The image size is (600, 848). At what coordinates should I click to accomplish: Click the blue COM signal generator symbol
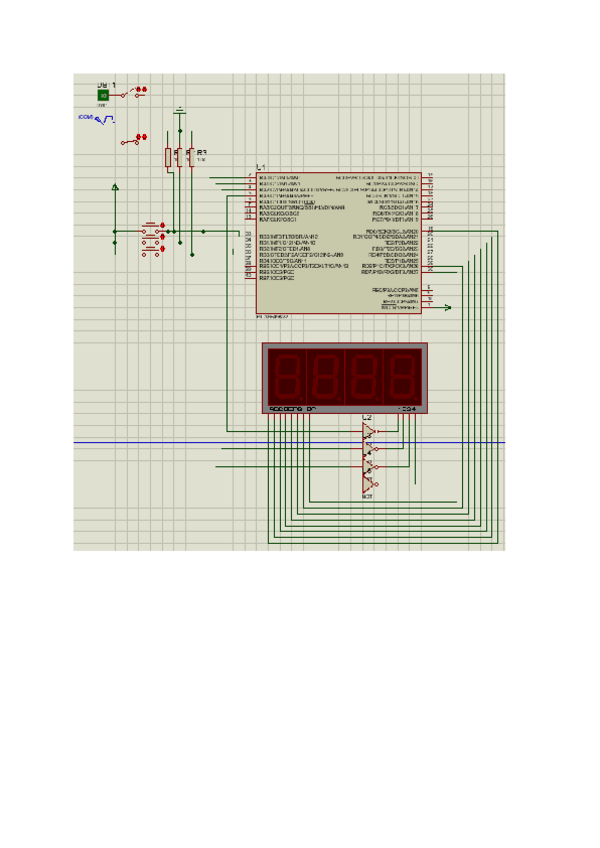pyautogui.click(x=103, y=119)
